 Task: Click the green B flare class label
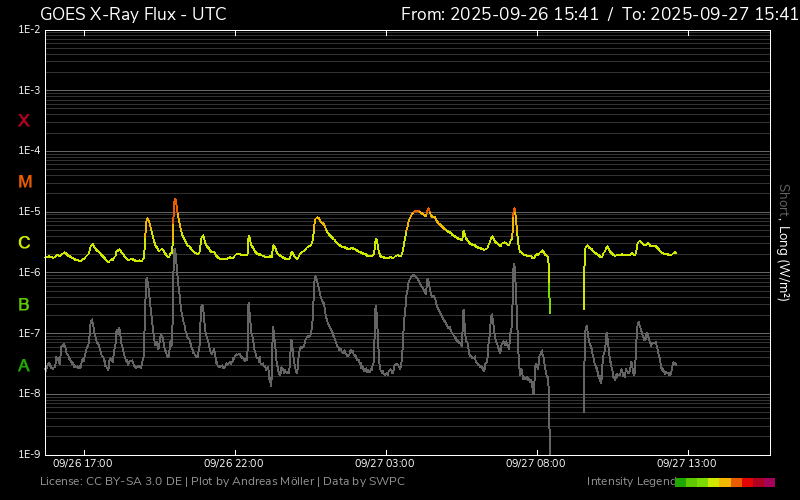coord(24,304)
